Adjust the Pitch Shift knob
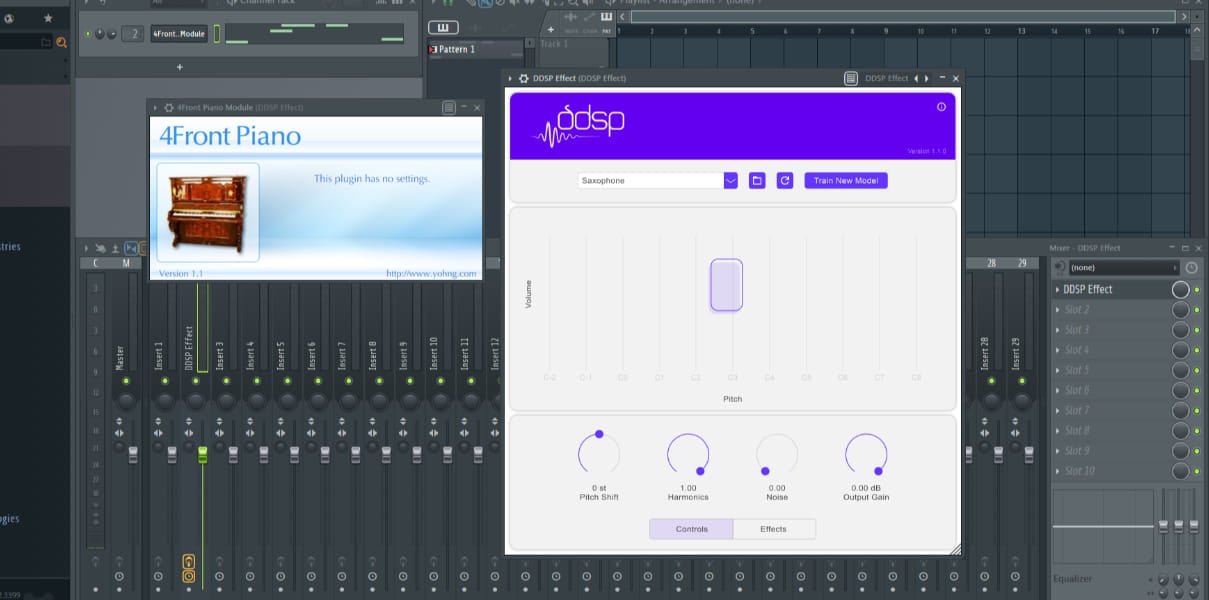Viewport: 1209px width, 600px height. pyautogui.click(x=598, y=454)
